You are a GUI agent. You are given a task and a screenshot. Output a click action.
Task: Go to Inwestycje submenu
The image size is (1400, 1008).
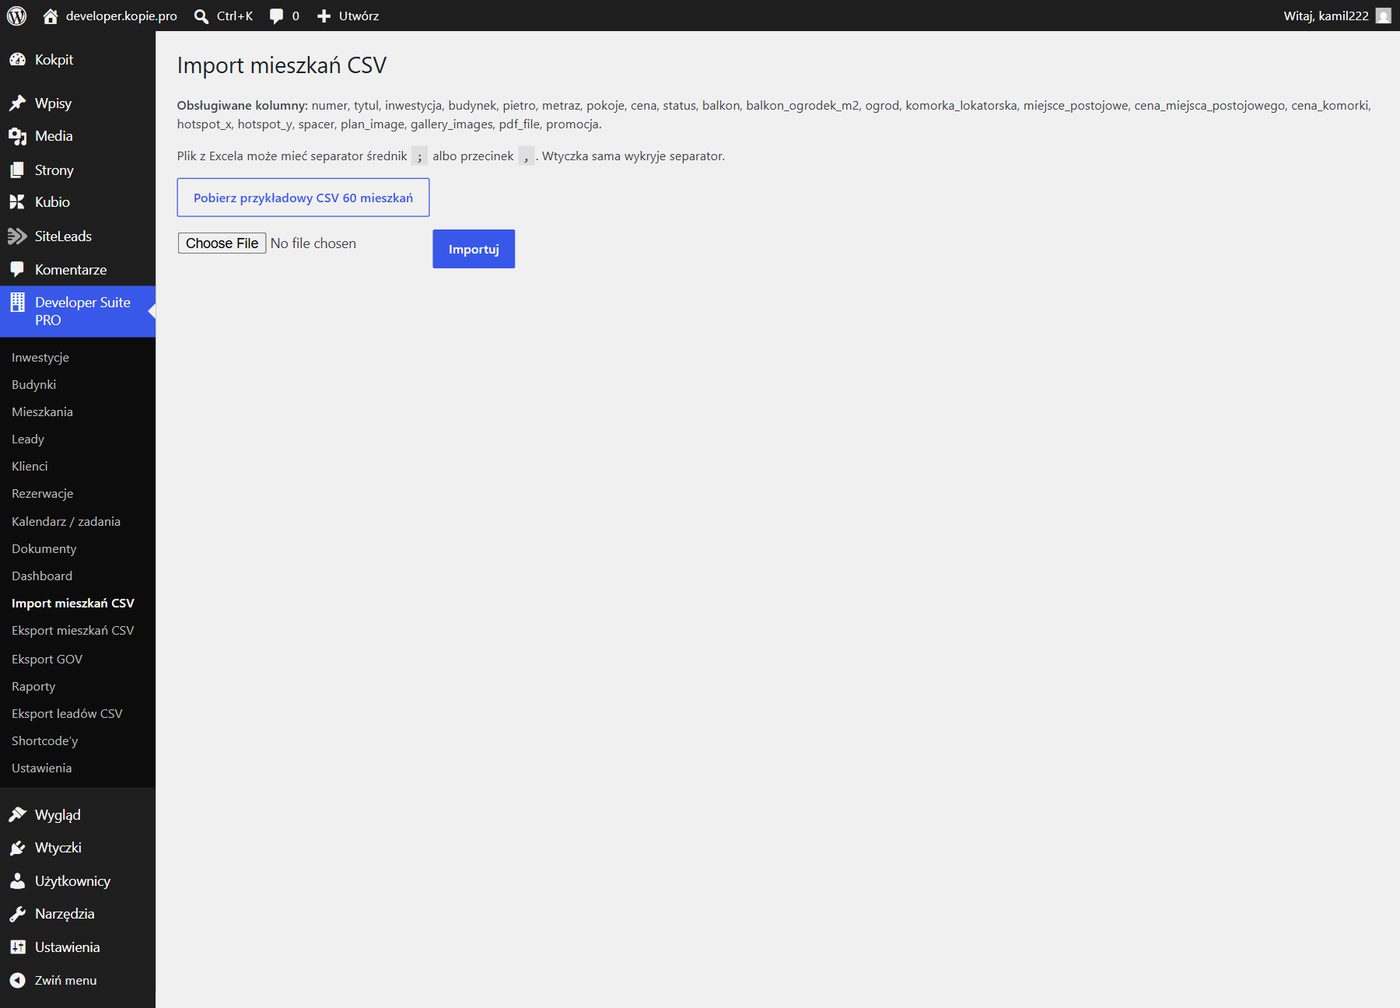40,357
